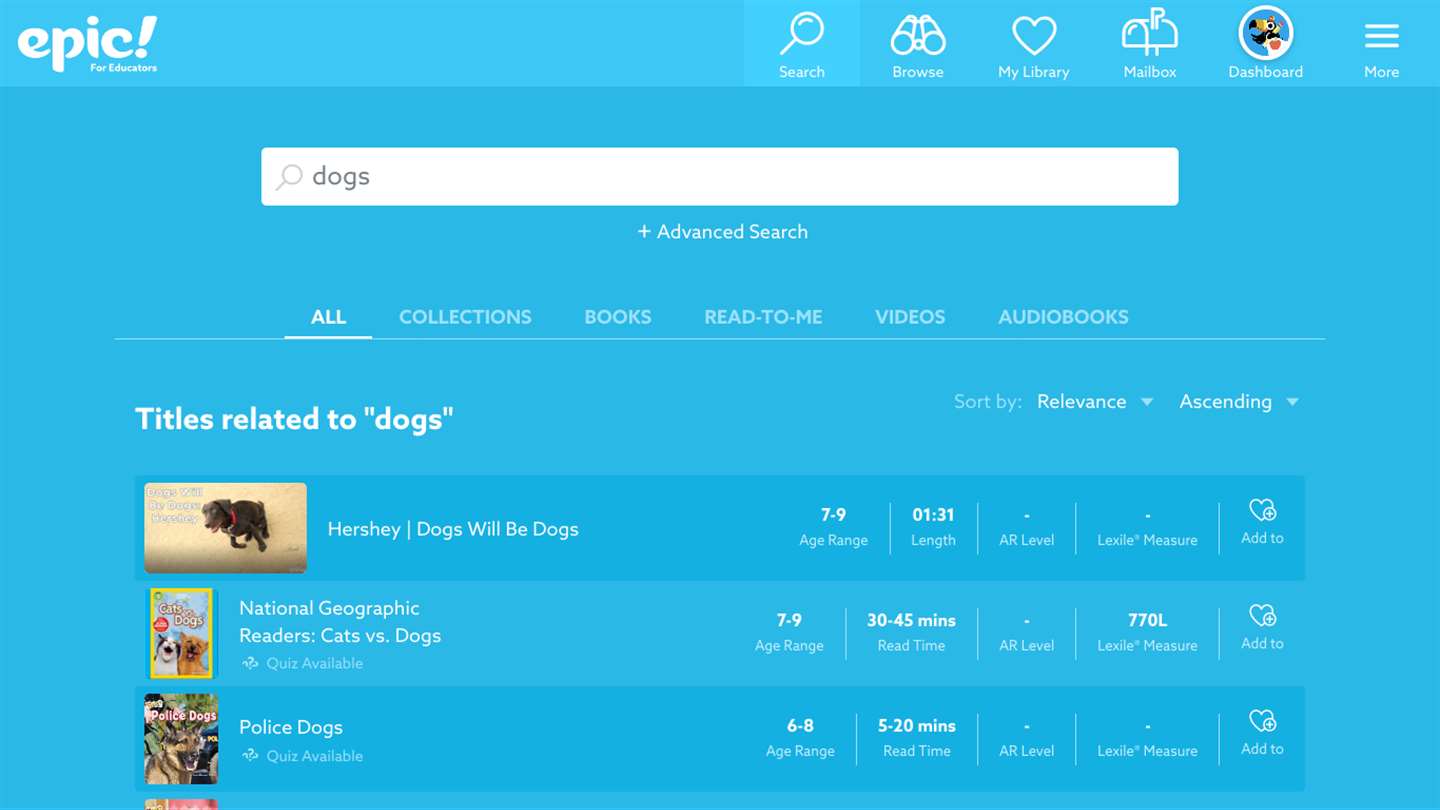This screenshot has height=810, width=1440.
Task: Add Police Dogs to a collection
Action: point(1262,733)
